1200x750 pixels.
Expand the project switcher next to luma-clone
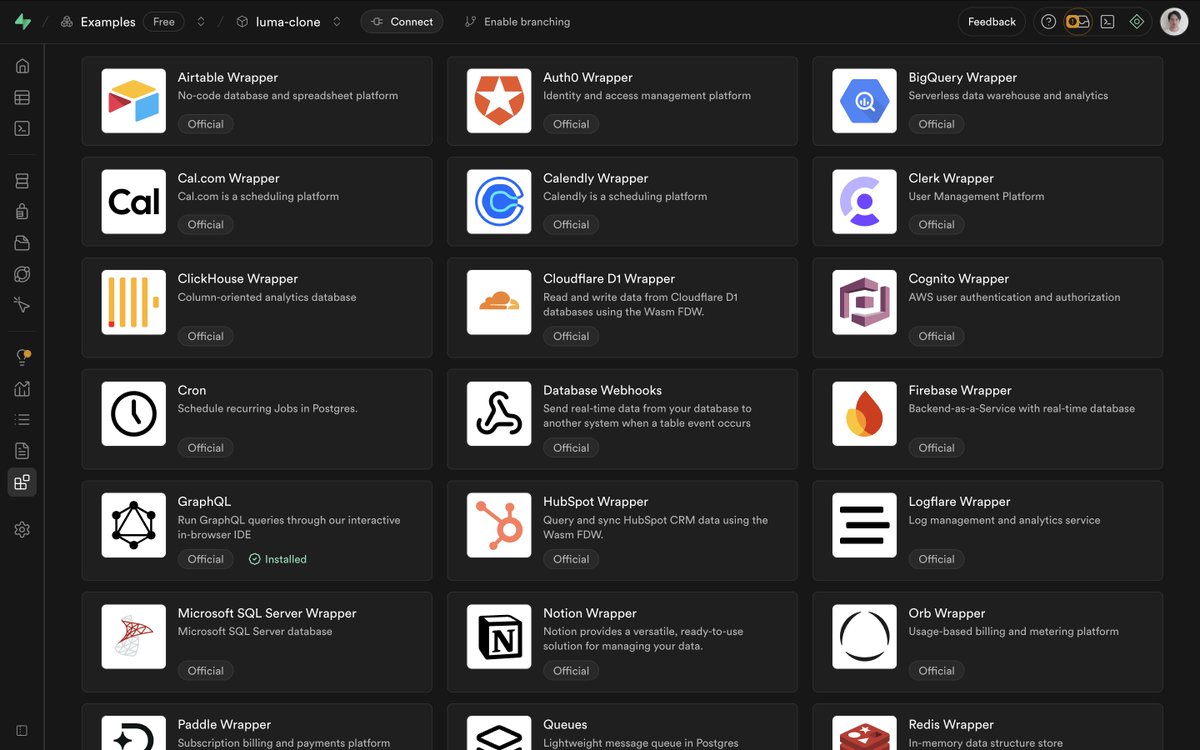tap(336, 21)
